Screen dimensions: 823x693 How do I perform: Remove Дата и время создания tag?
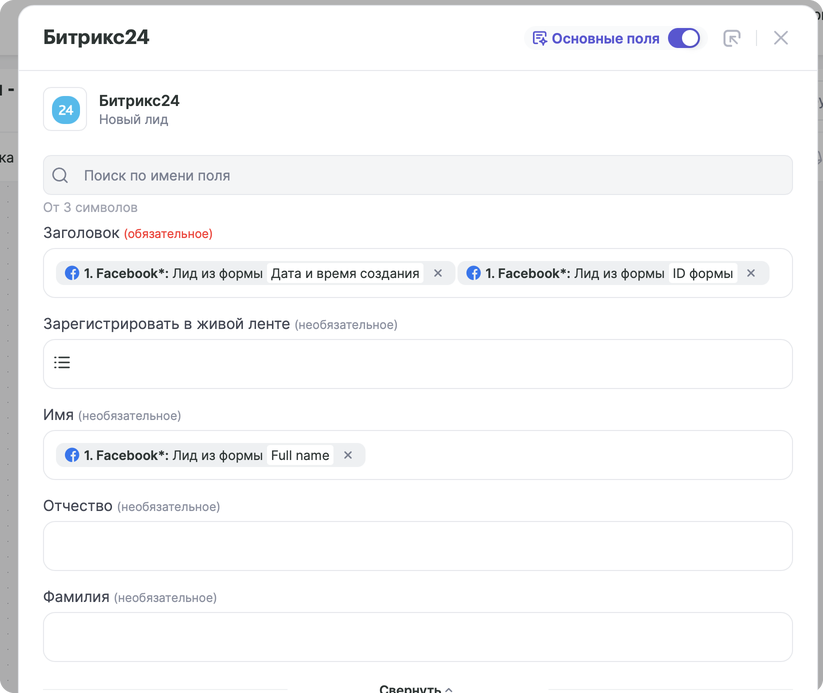[x=438, y=273]
